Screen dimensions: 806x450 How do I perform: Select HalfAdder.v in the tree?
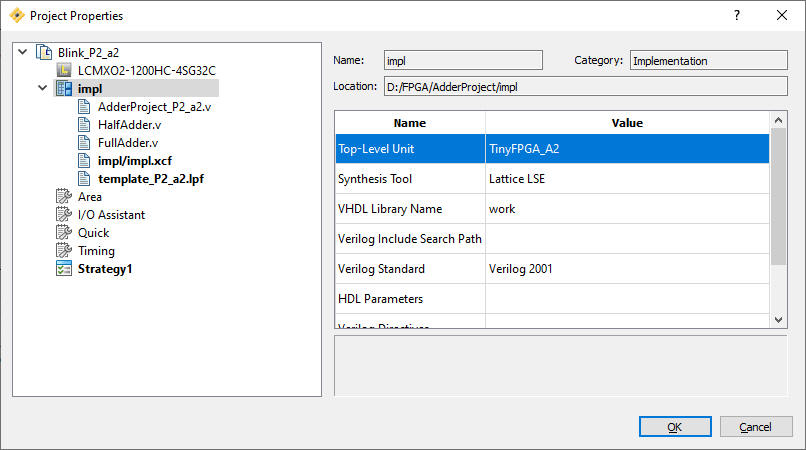[130, 124]
